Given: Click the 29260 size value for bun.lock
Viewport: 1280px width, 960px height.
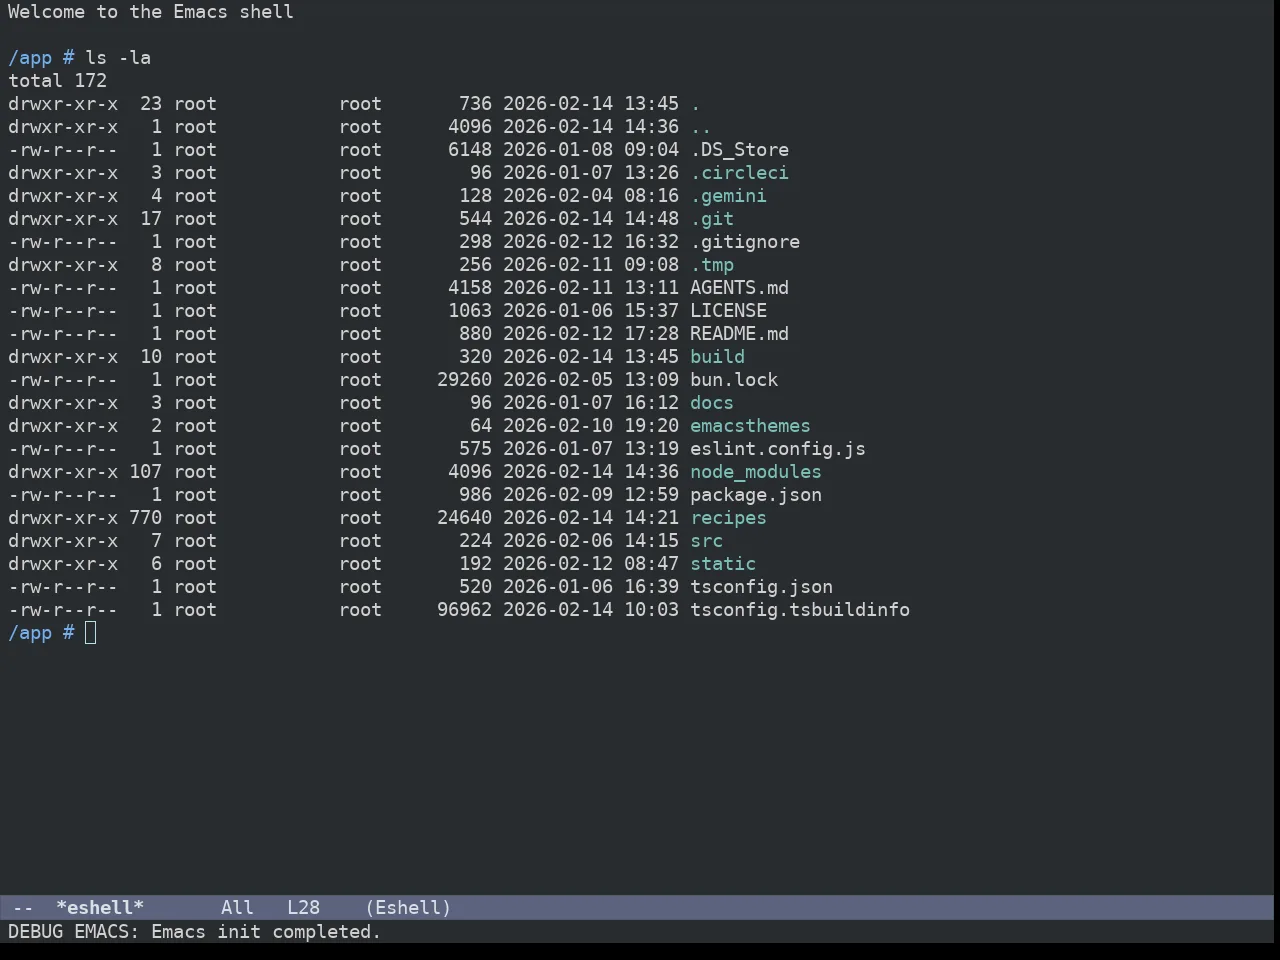Looking at the screenshot, I should coord(464,380).
